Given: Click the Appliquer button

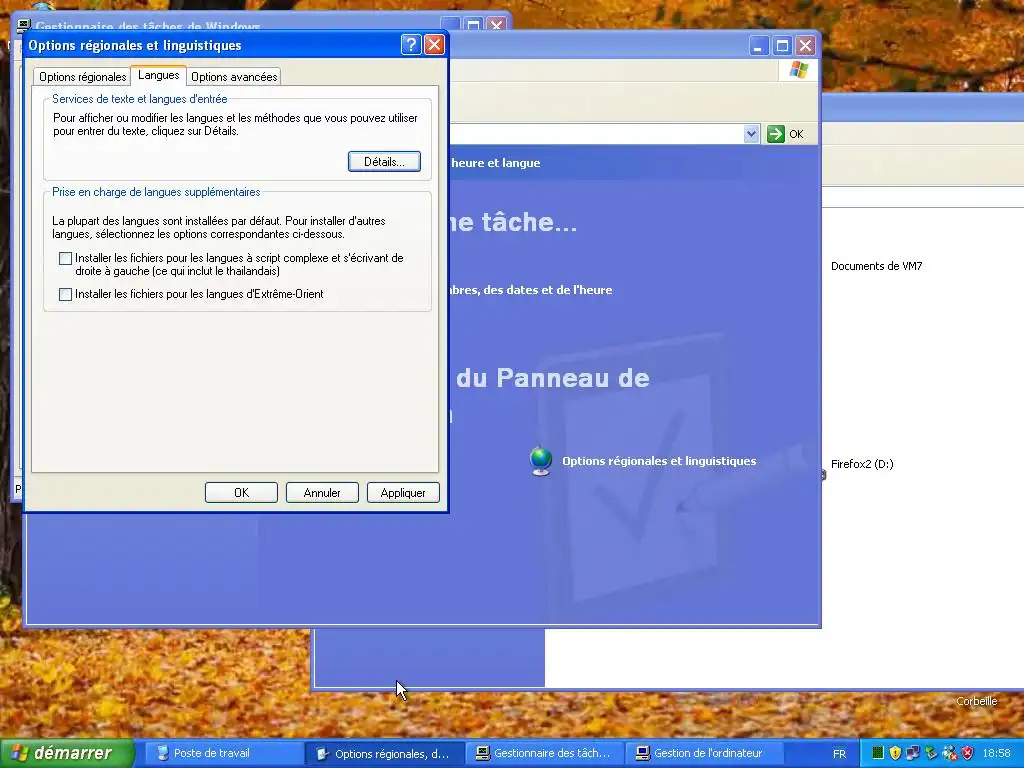Looking at the screenshot, I should coord(403,492).
